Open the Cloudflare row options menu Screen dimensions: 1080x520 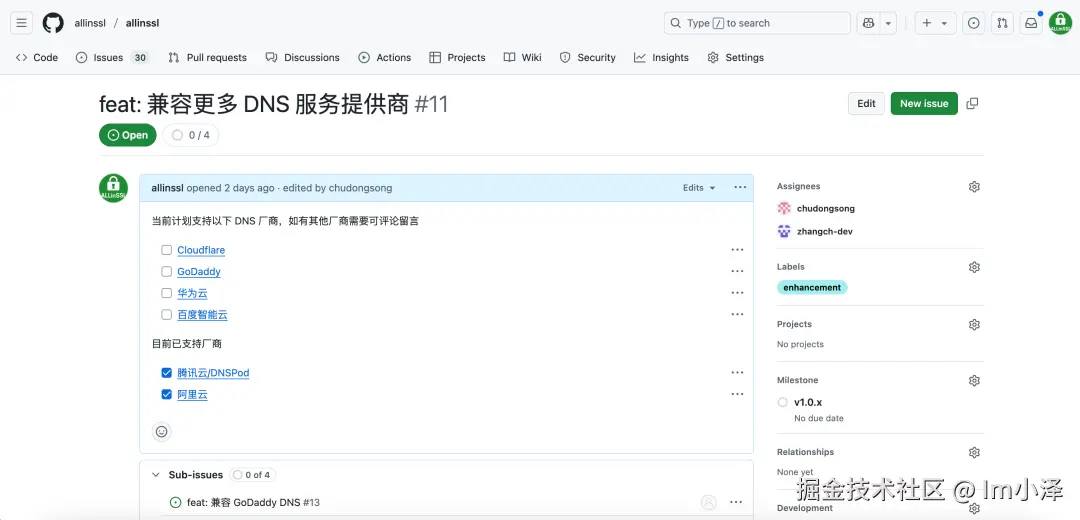coord(737,250)
